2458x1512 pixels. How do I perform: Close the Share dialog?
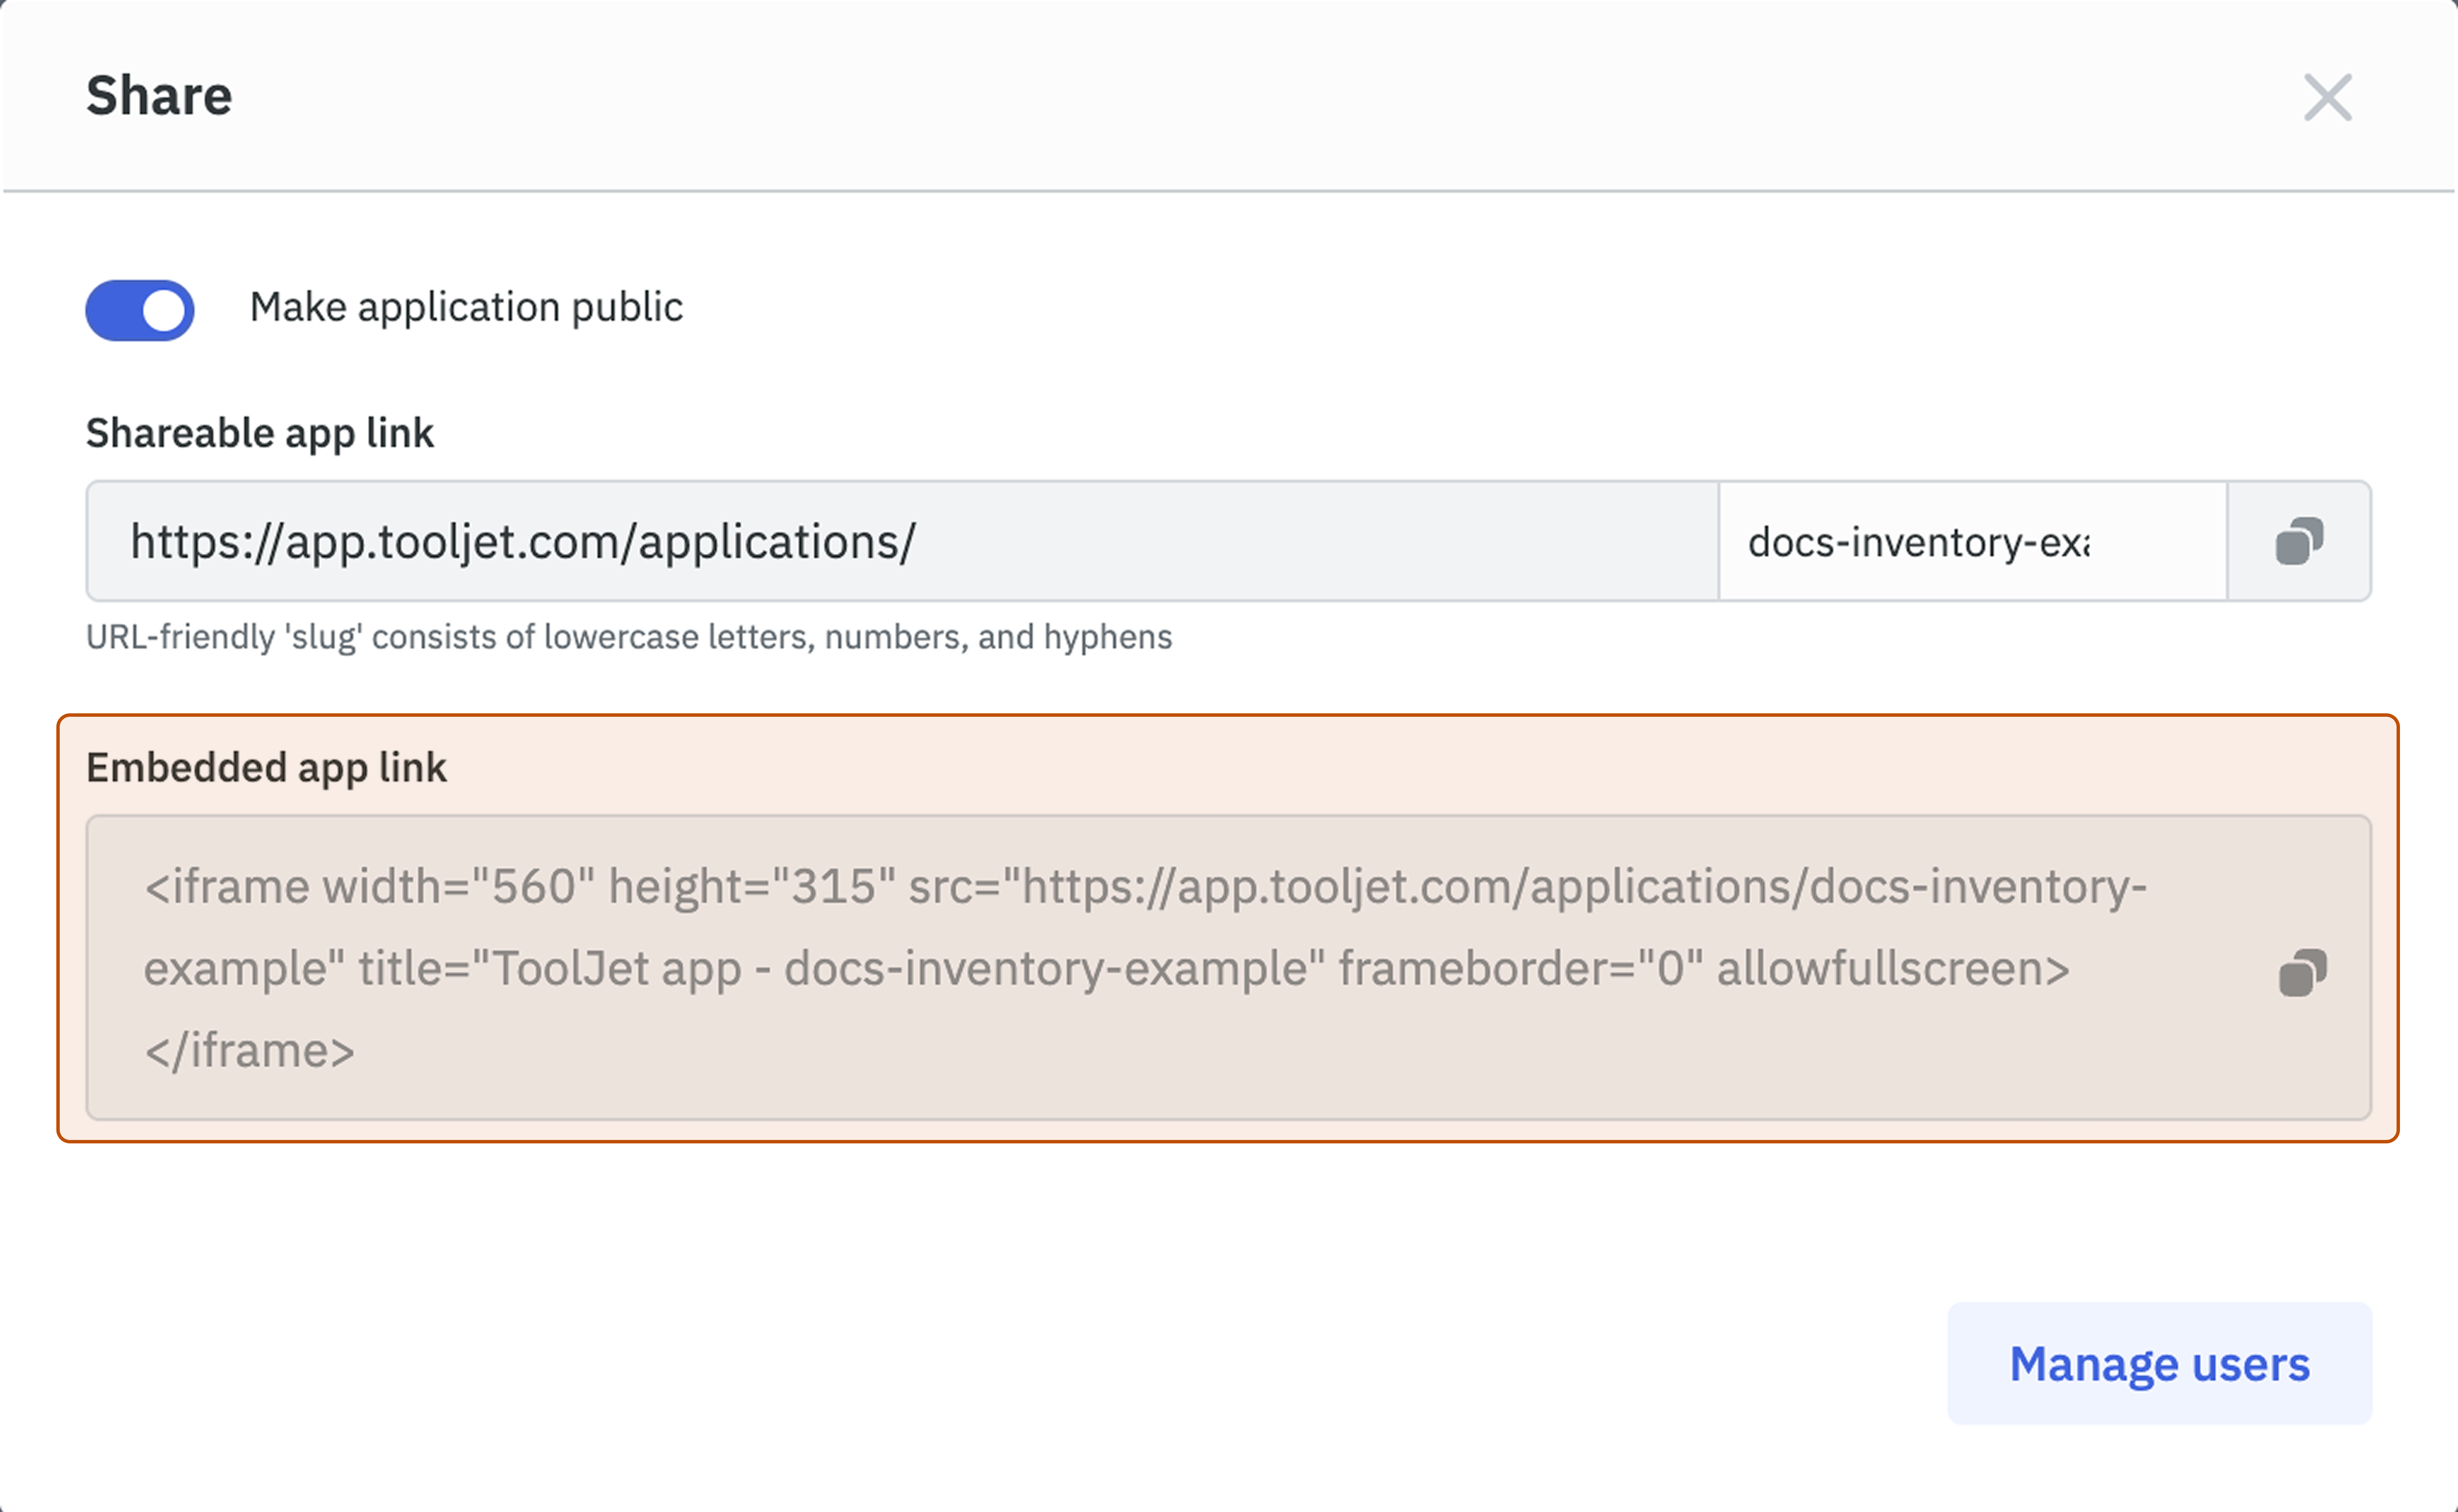(x=2328, y=97)
